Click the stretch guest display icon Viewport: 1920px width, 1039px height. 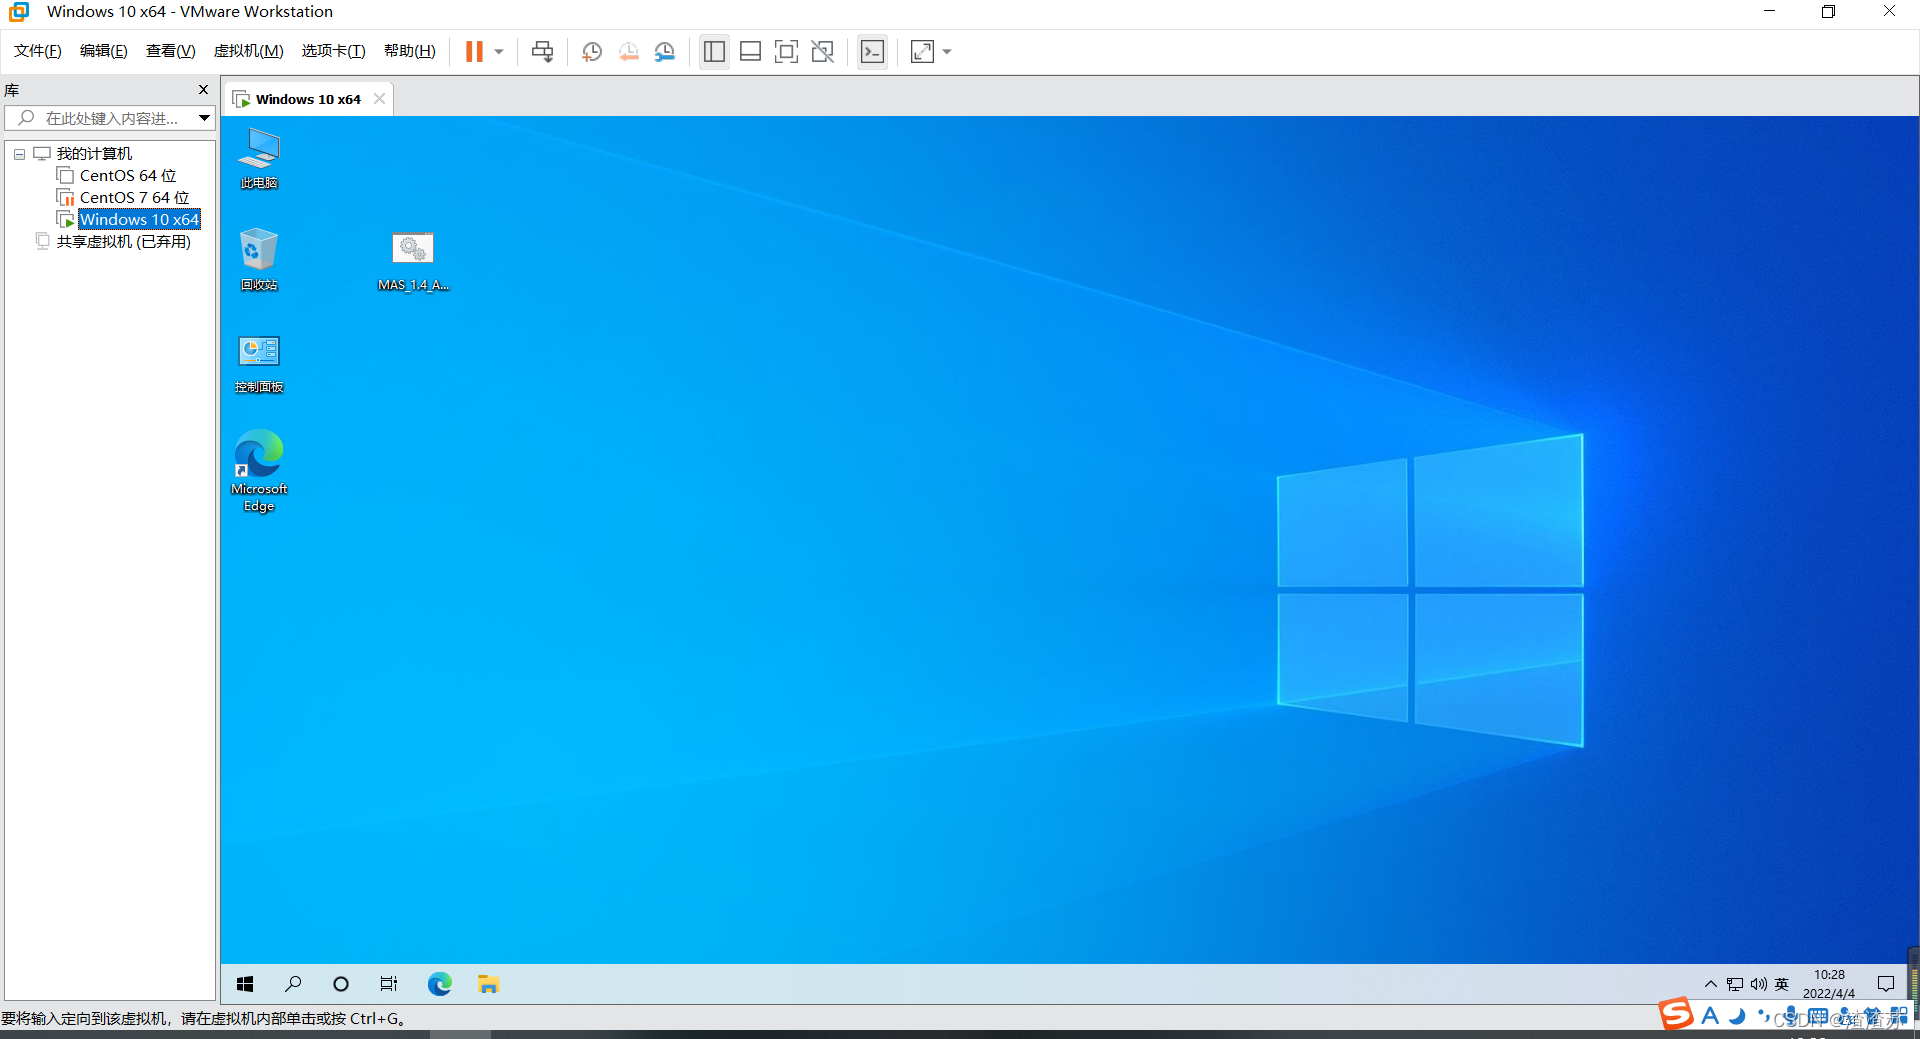tap(922, 52)
